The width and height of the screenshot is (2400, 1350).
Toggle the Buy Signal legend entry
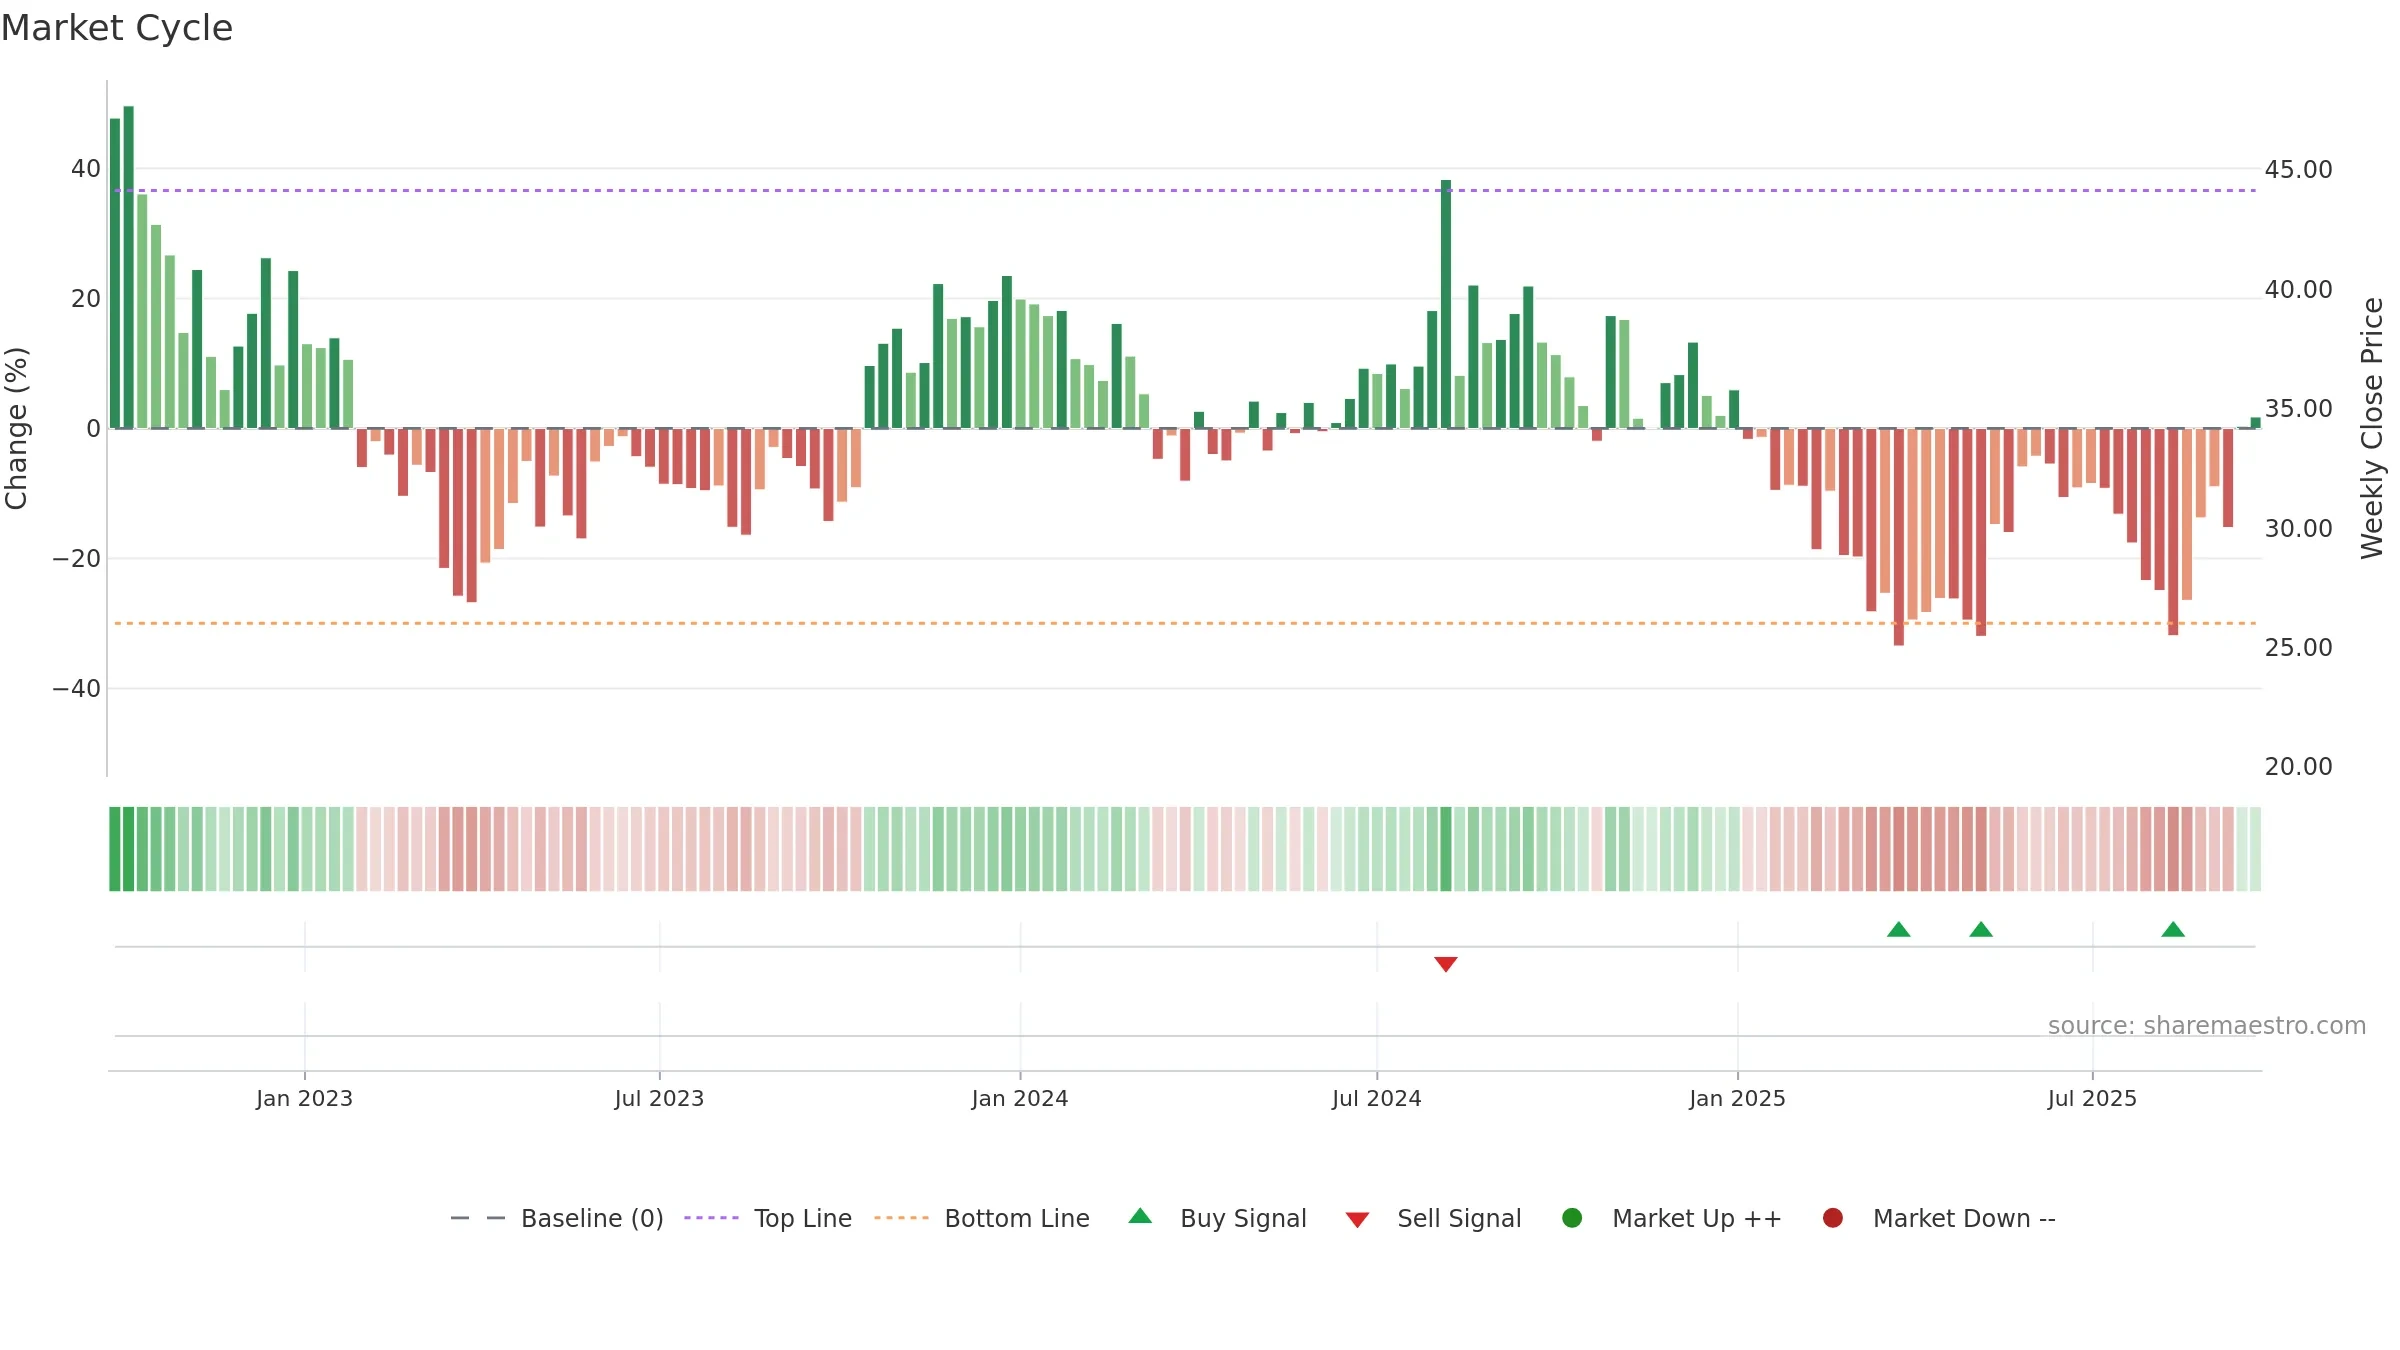[1218, 1218]
